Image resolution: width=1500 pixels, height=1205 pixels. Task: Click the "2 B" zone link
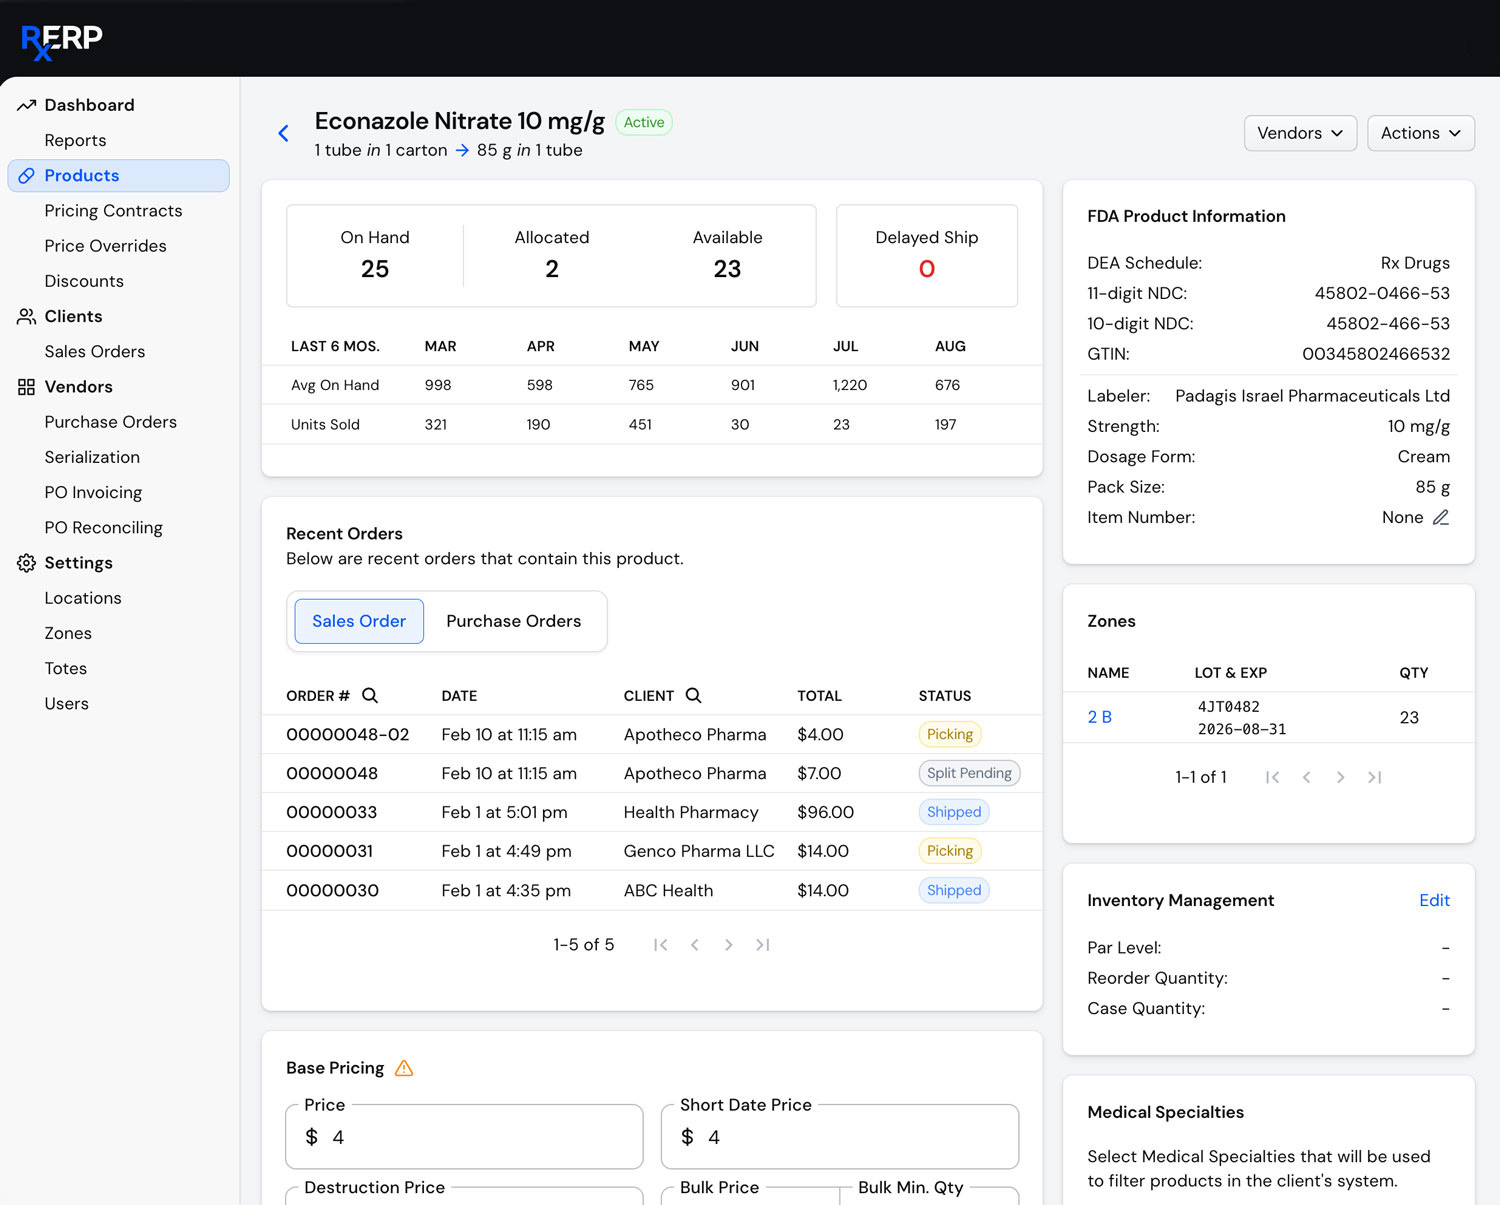click(x=1099, y=717)
